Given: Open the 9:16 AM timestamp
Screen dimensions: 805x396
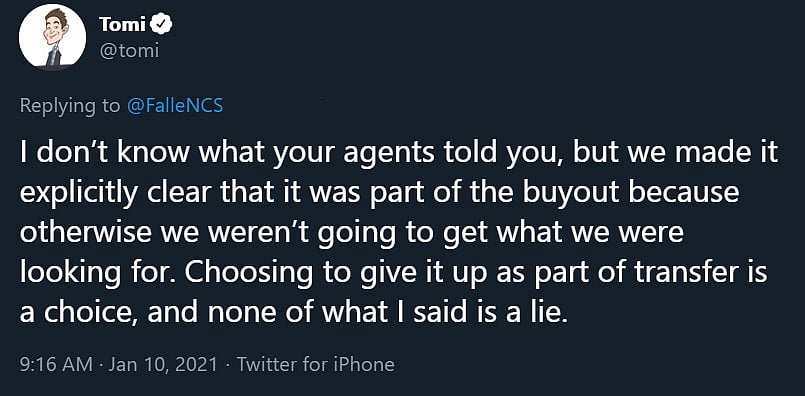Looking at the screenshot, I should click(x=56, y=364).
